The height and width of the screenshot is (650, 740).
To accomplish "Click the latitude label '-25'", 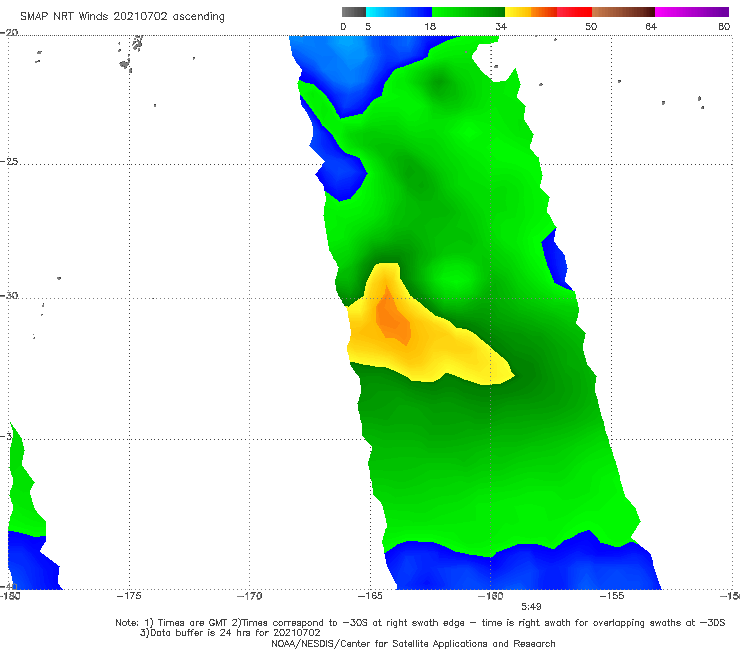I will click(9, 162).
